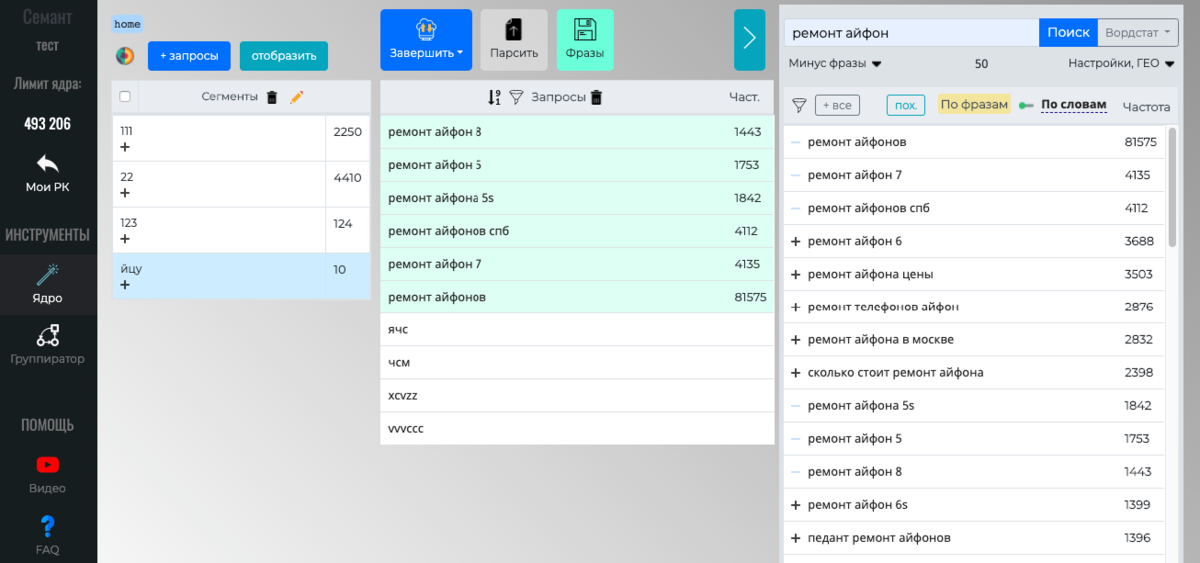The height and width of the screenshot is (563, 1200).
Task: Select the По фразам mode
Action: click(974, 105)
